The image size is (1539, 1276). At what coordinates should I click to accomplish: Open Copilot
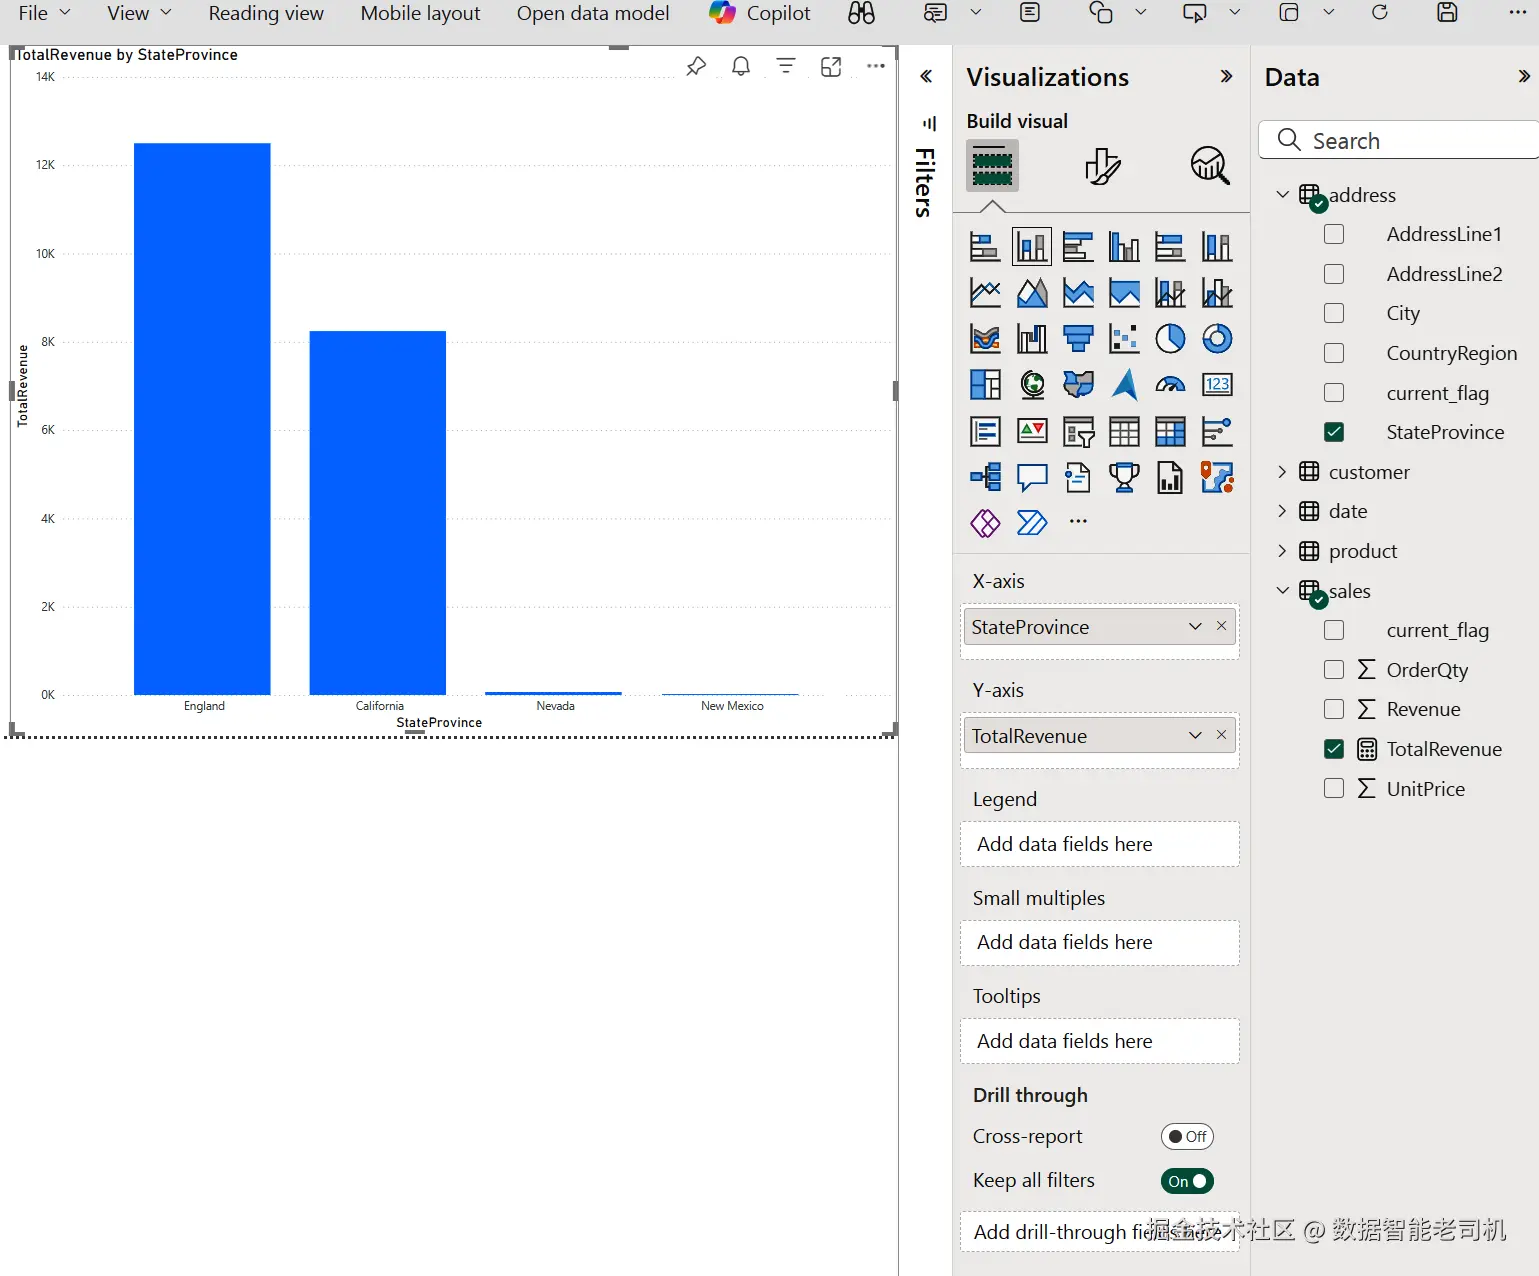coord(760,13)
